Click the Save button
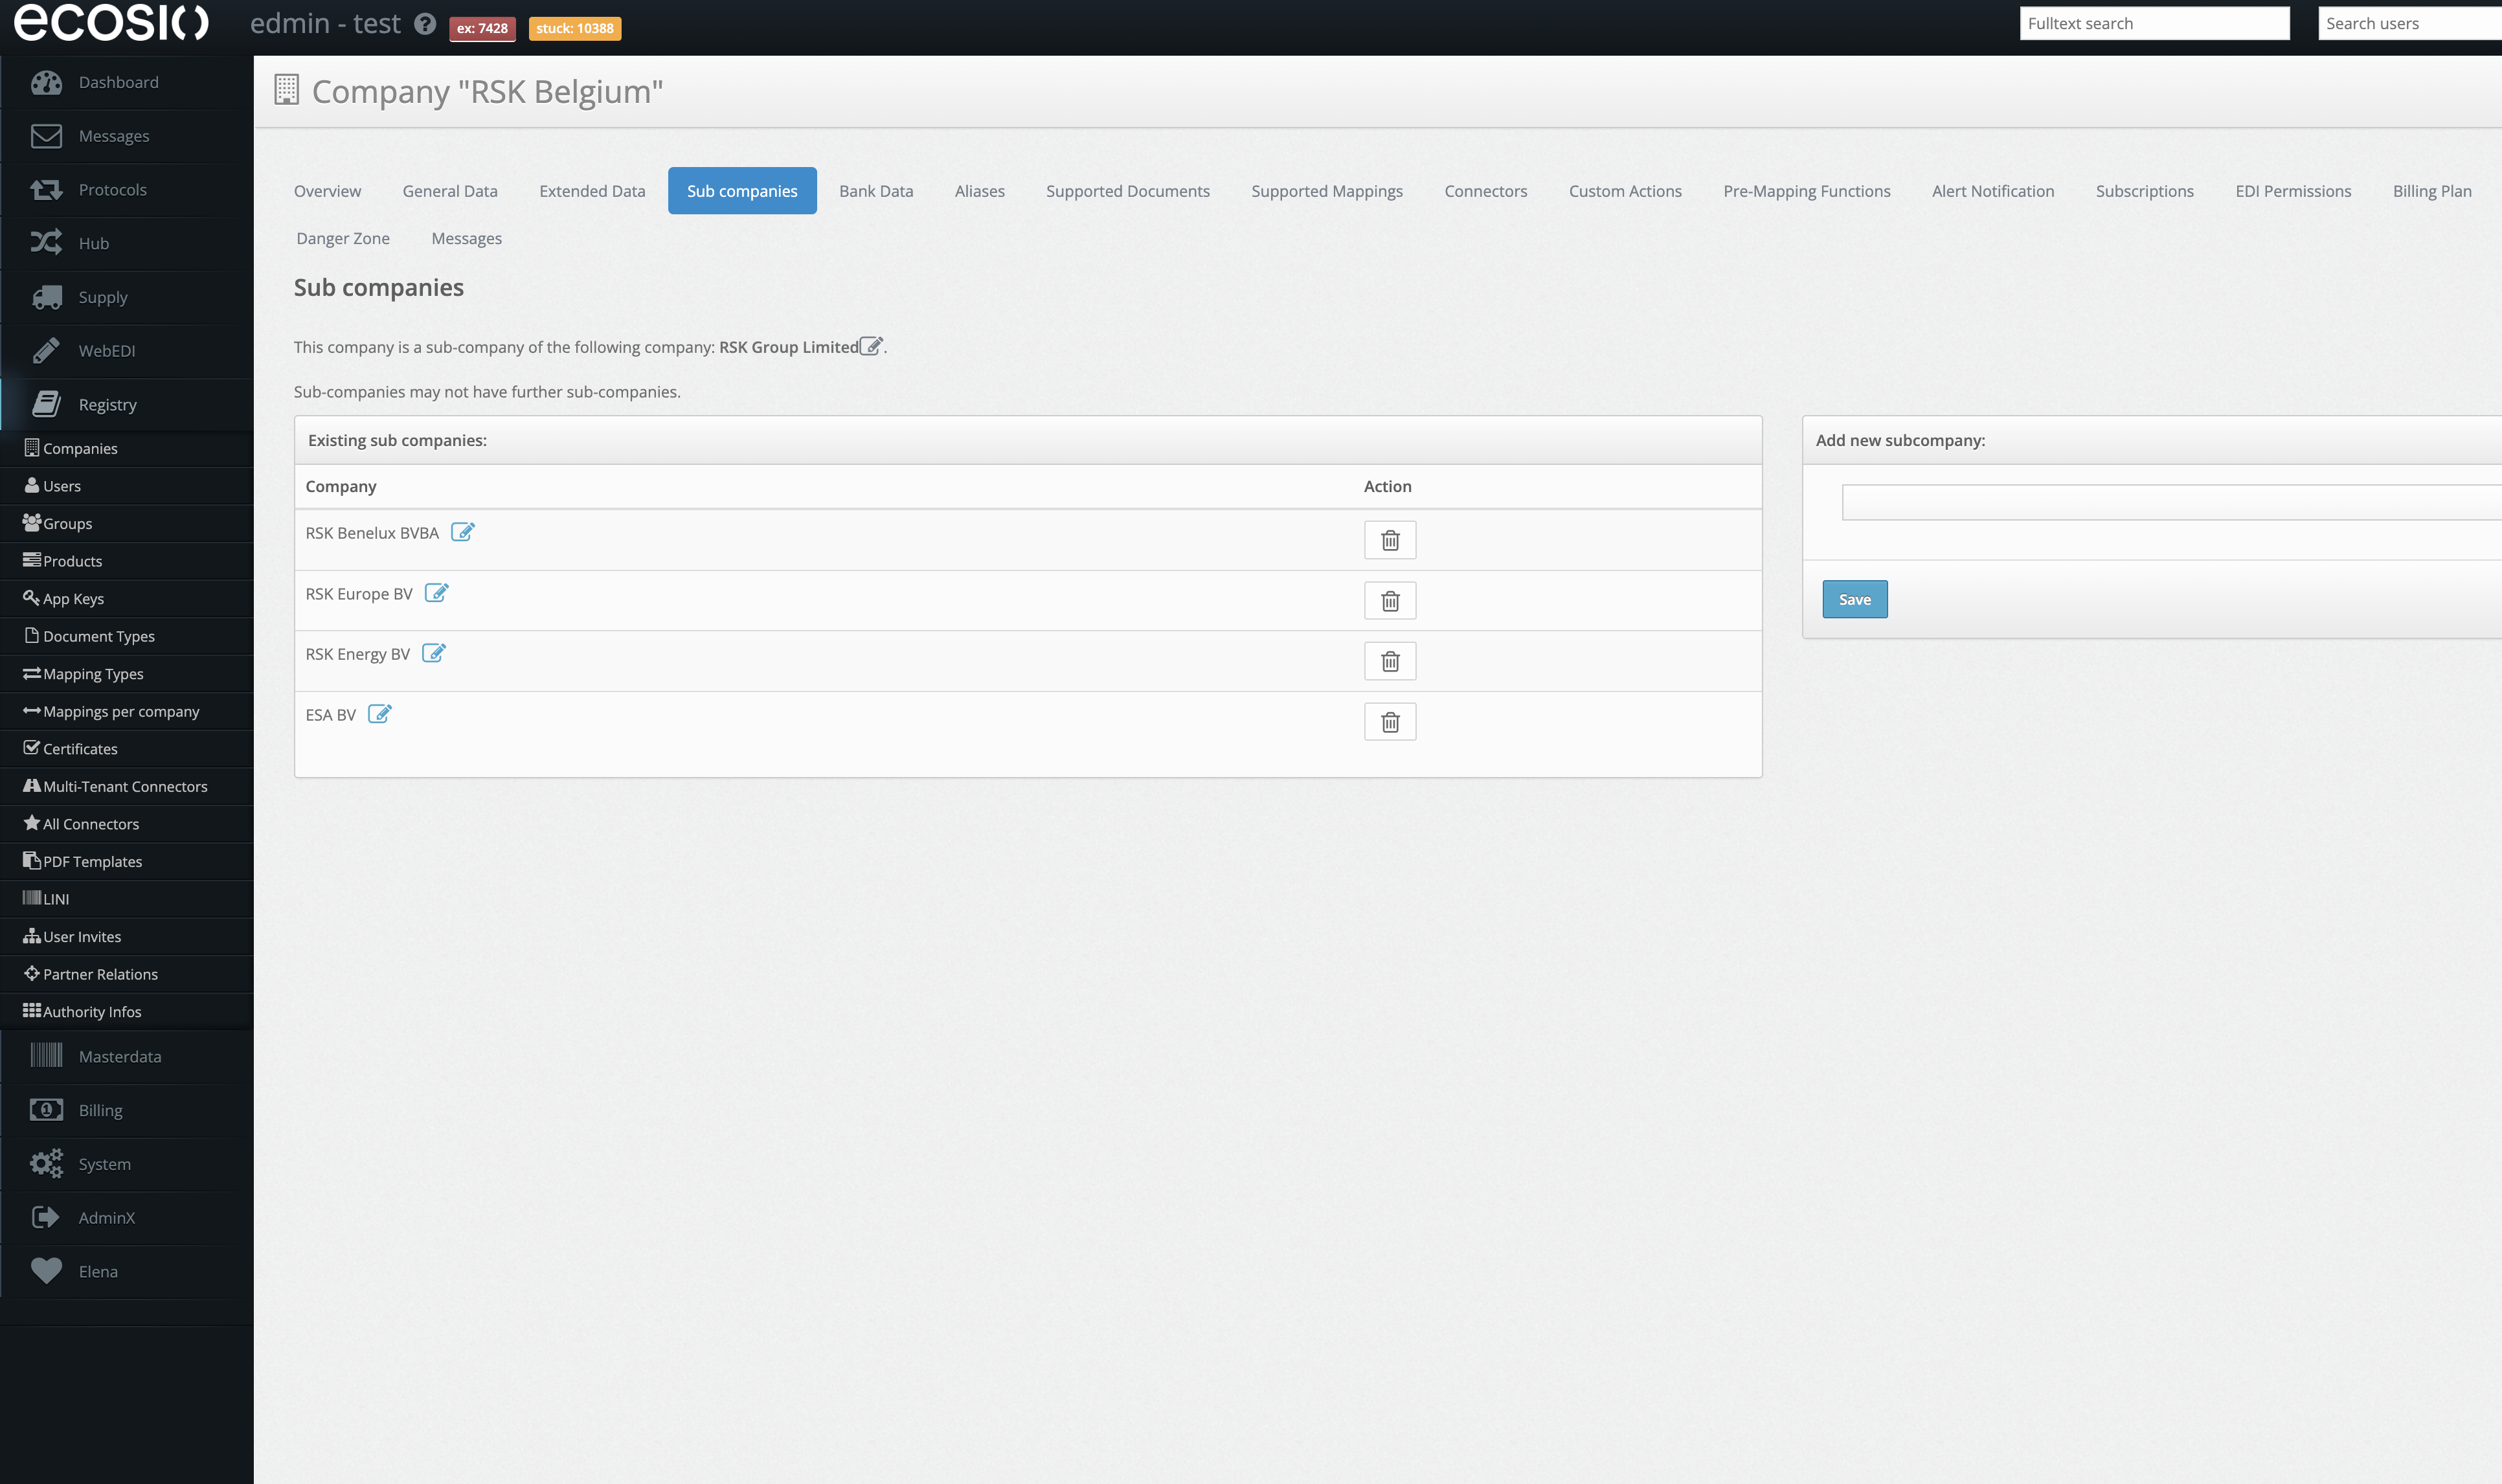Screen dimensions: 2502x1484 point(1855,599)
